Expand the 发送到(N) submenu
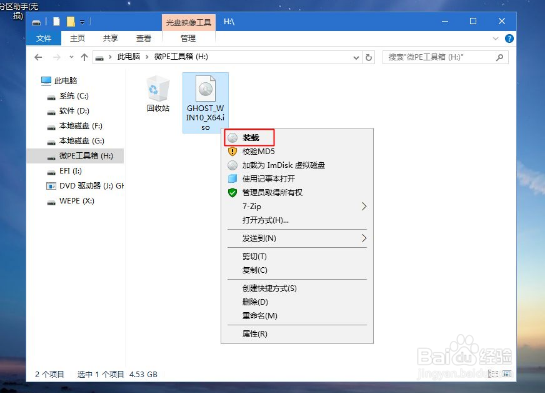 point(297,238)
